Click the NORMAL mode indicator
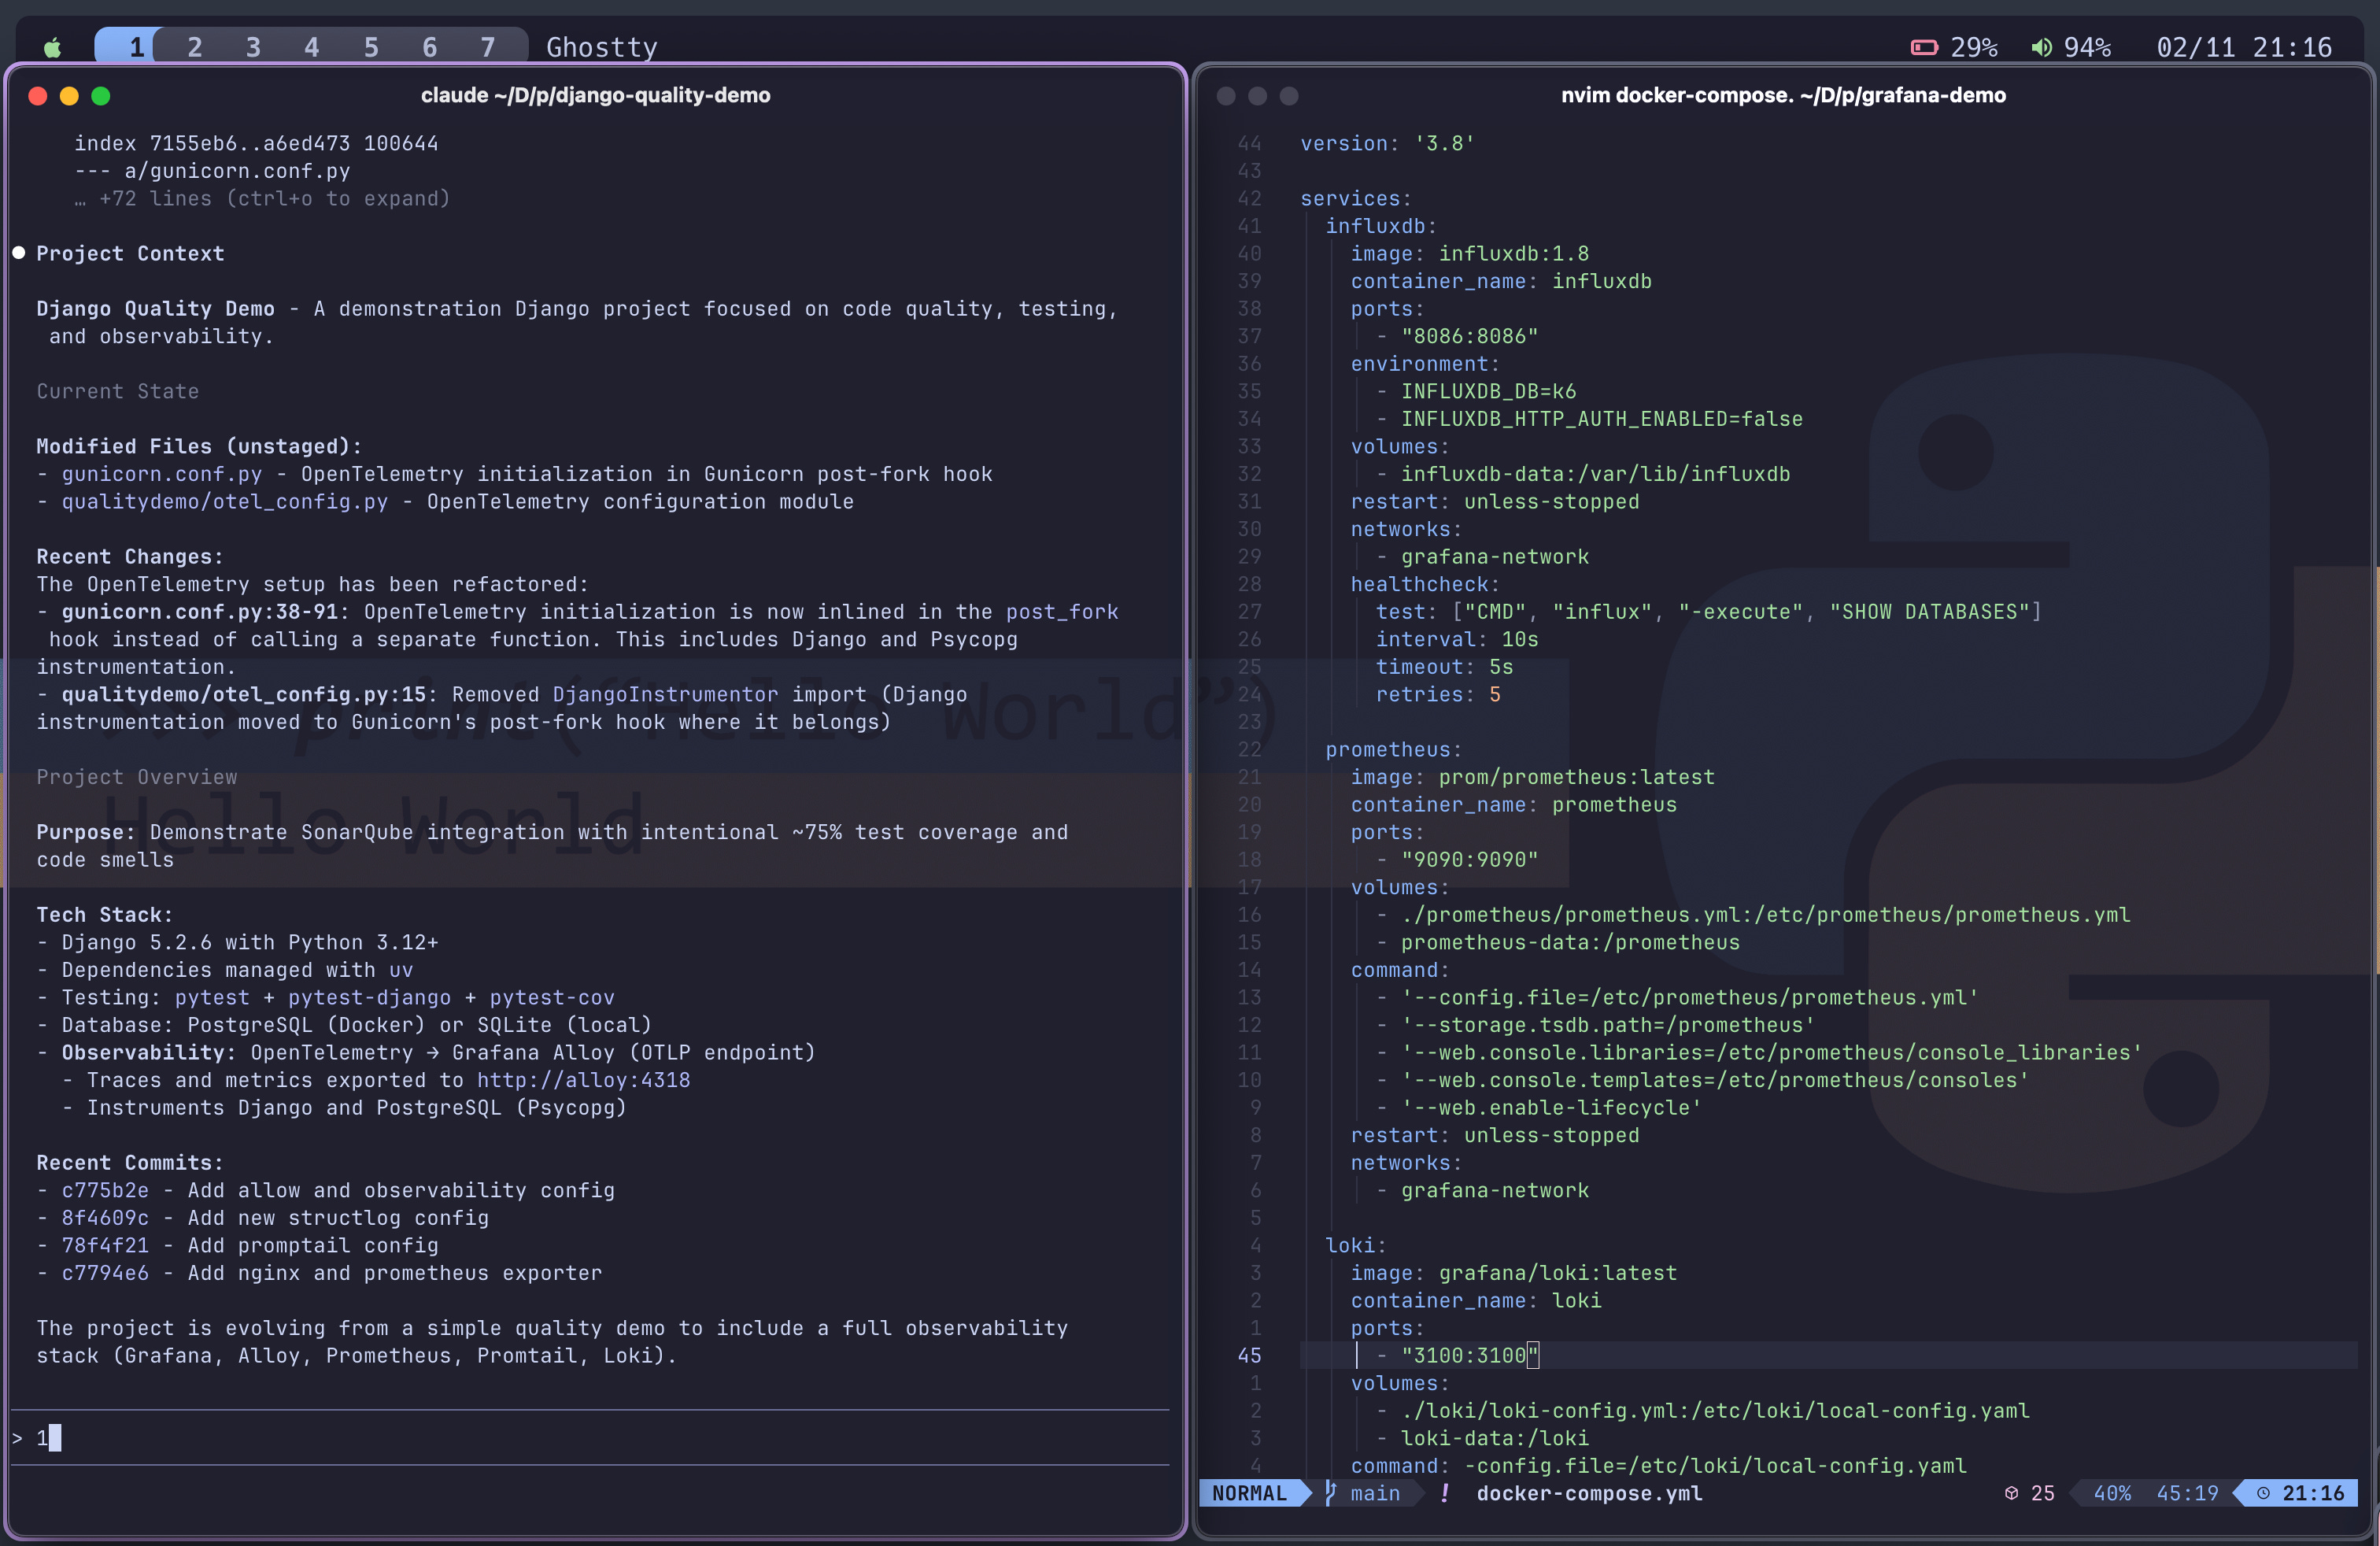Viewport: 2380px width, 1546px height. click(x=1249, y=1492)
